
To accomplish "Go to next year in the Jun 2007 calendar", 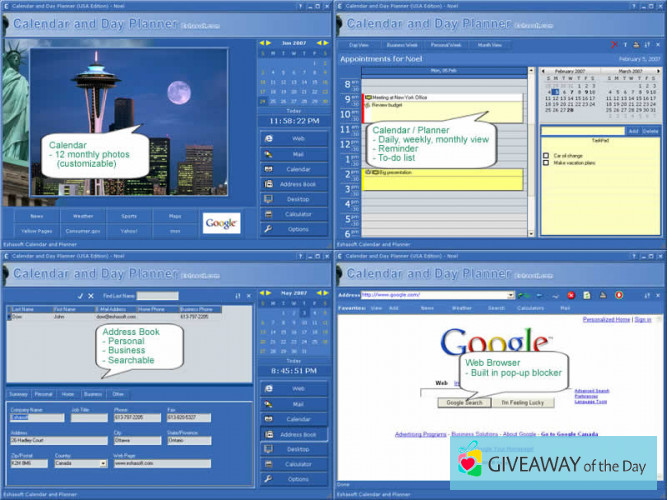I will pyautogui.click(x=326, y=43).
